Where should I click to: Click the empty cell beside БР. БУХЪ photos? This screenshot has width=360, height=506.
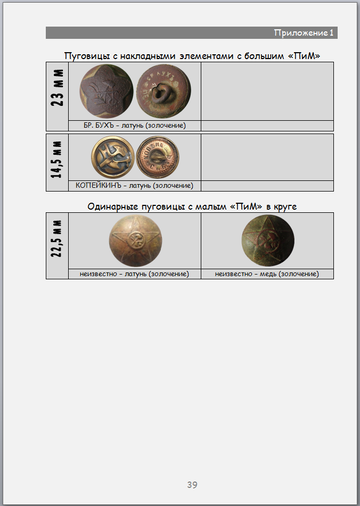tap(267, 92)
